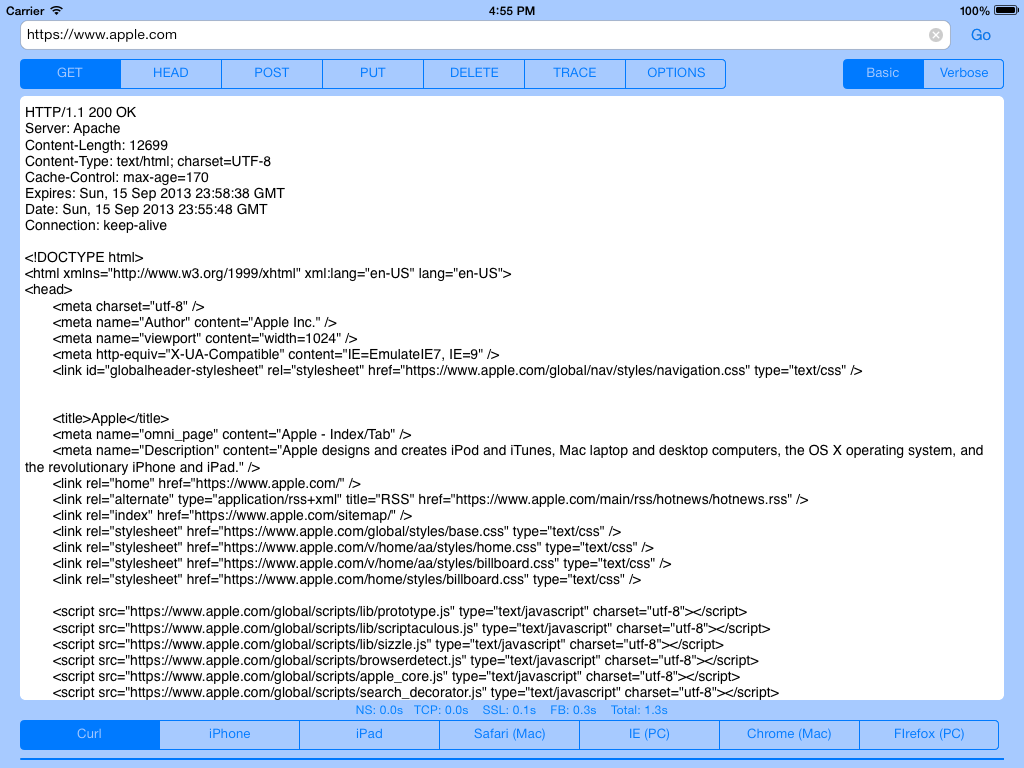Viewport: 1024px width, 768px height.
Task: Click the 'Date: Sun, 15 Sep 2013' line
Action: [146, 210]
